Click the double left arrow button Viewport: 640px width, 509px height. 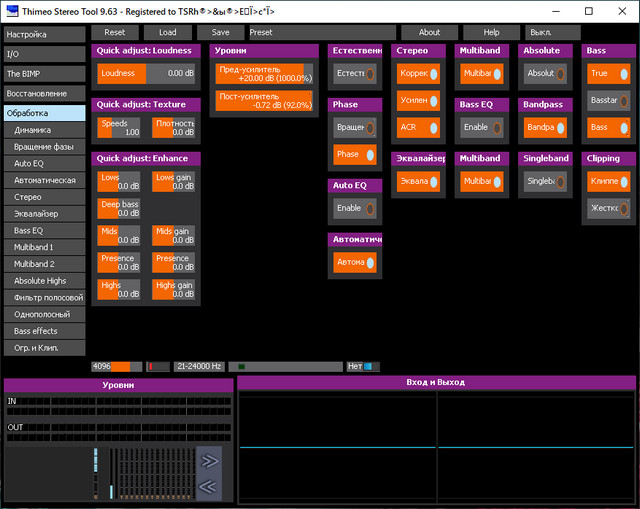click(210, 487)
